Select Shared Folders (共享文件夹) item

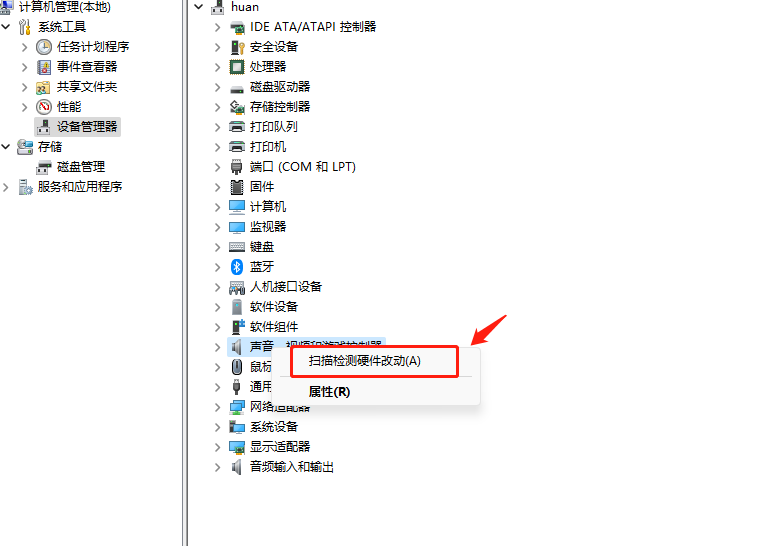pos(87,87)
